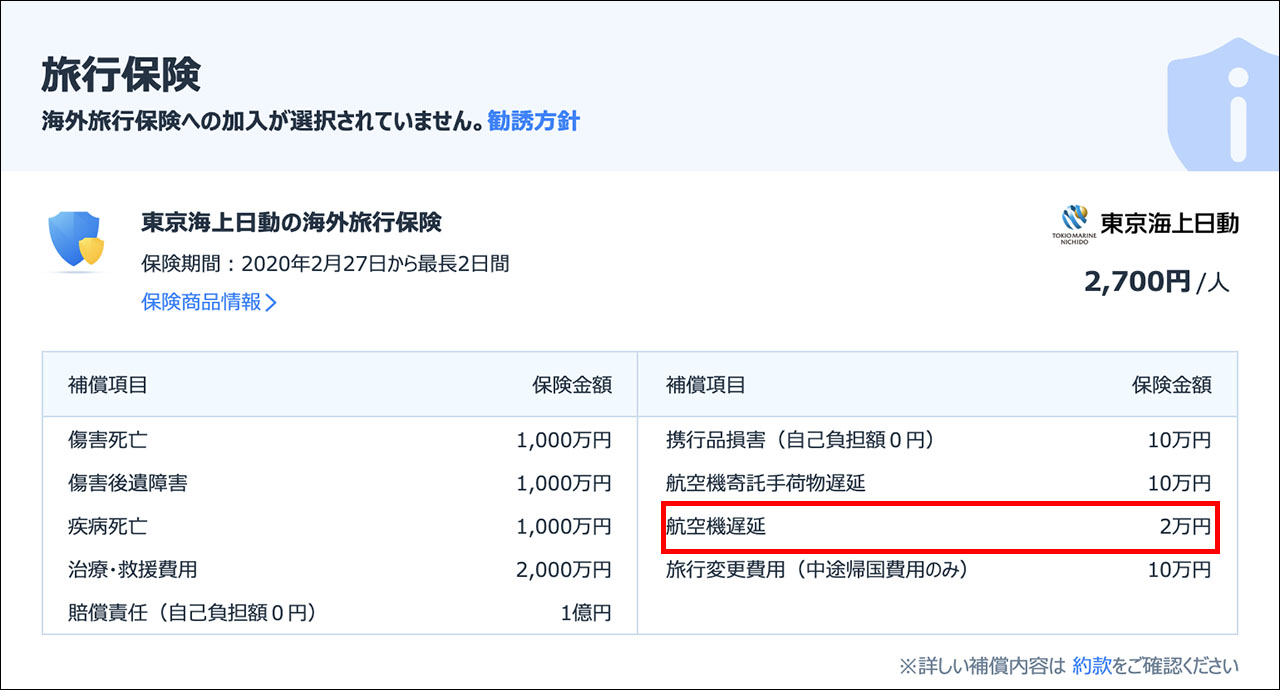The width and height of the screenshot is (1280, 690).
Task: Click the right 保険金額 column header
Action: (x=1172, y=385)
